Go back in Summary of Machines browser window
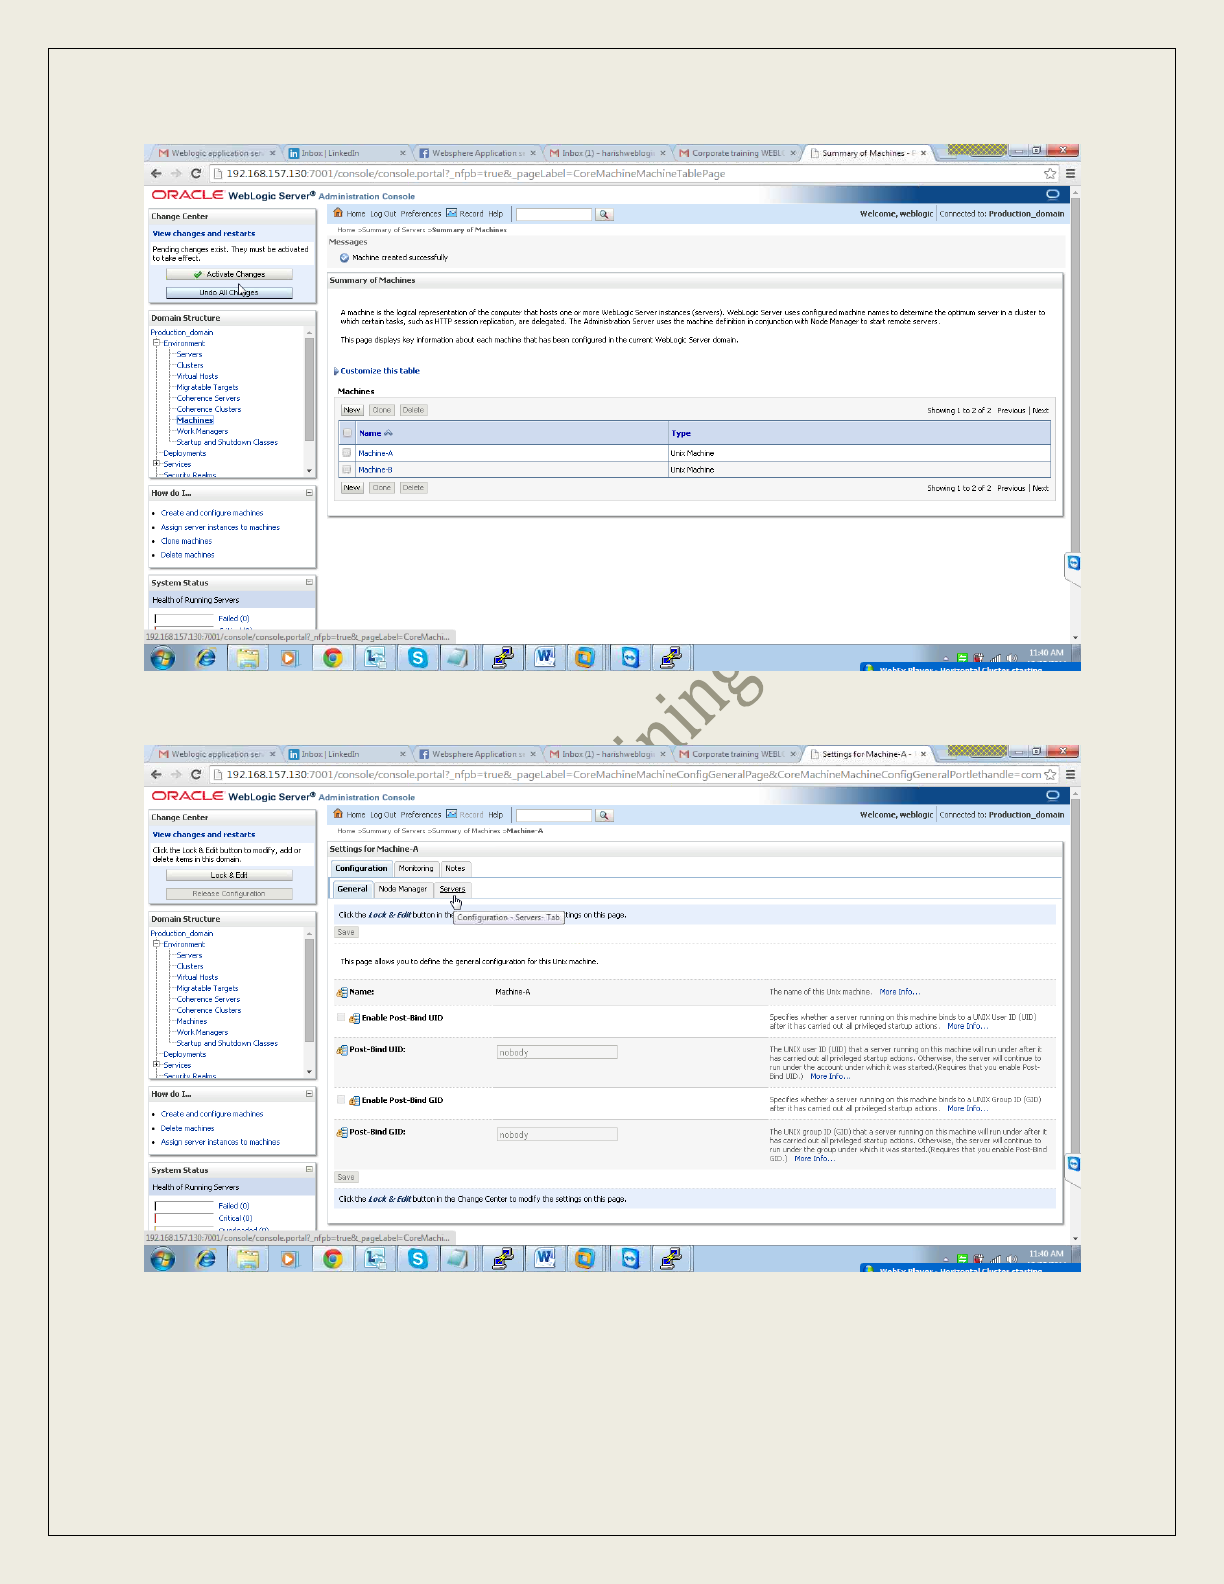The width and height of the screenshot is (1224, 1584). point(156,173)
